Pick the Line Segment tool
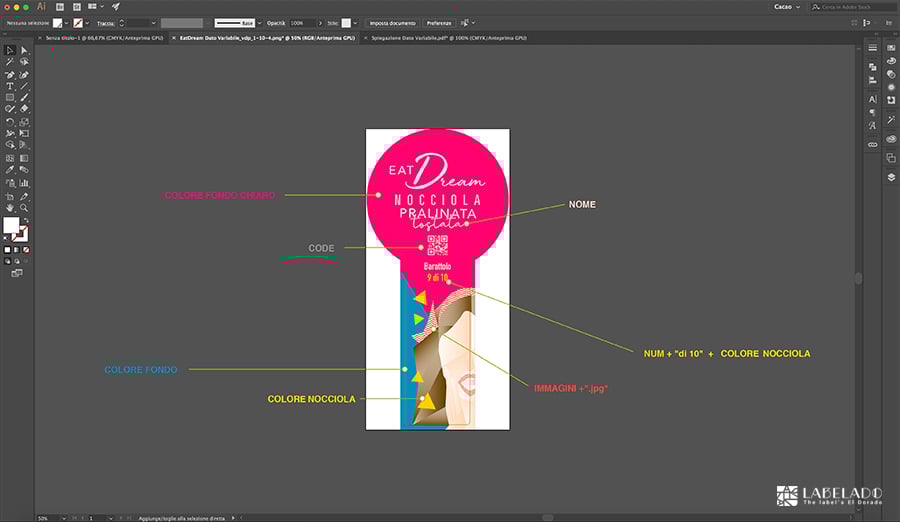The width and height of the screenshot is (900, 522). click(x=24, y=87)
